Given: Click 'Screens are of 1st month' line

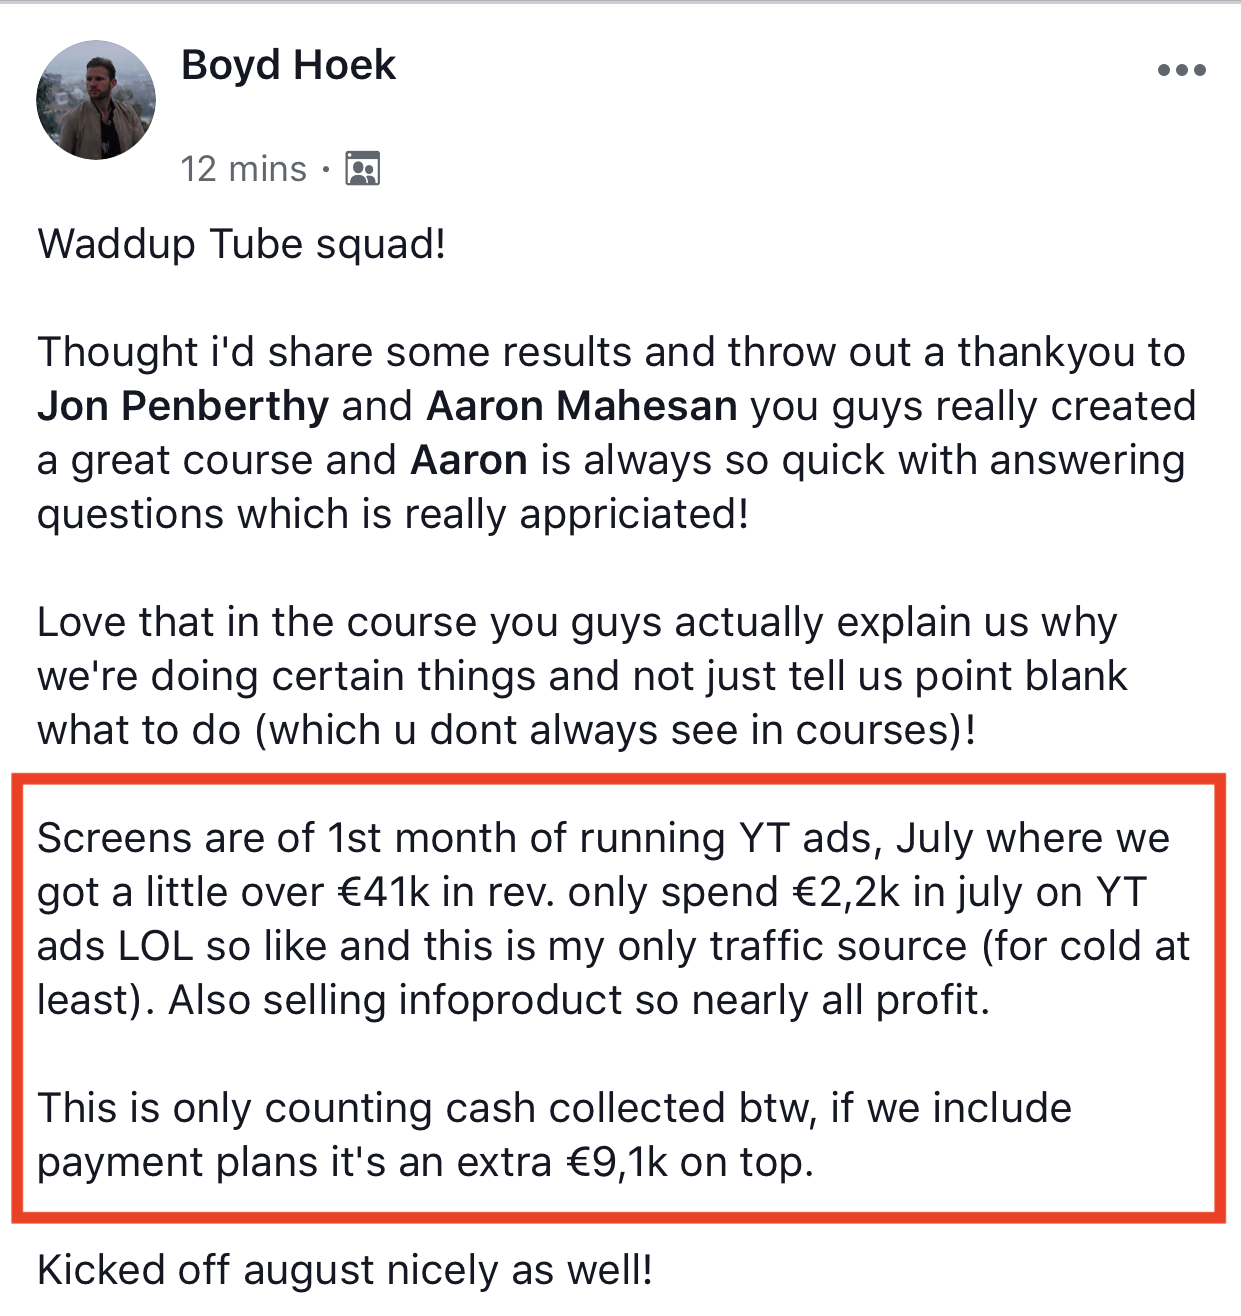Looking at the screenshot, I should [x=602, y=838].
